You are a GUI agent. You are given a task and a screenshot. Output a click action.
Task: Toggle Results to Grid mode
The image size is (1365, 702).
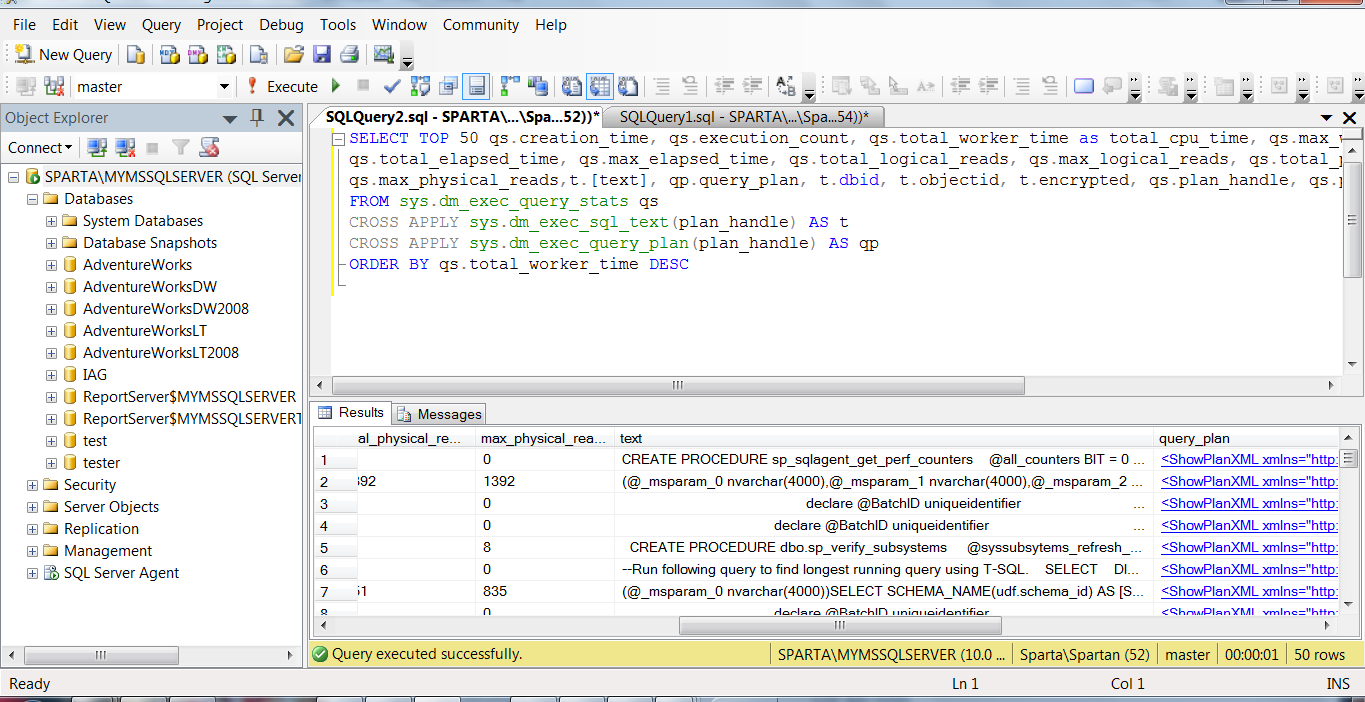pyautogui.click(x=600, y=87)
